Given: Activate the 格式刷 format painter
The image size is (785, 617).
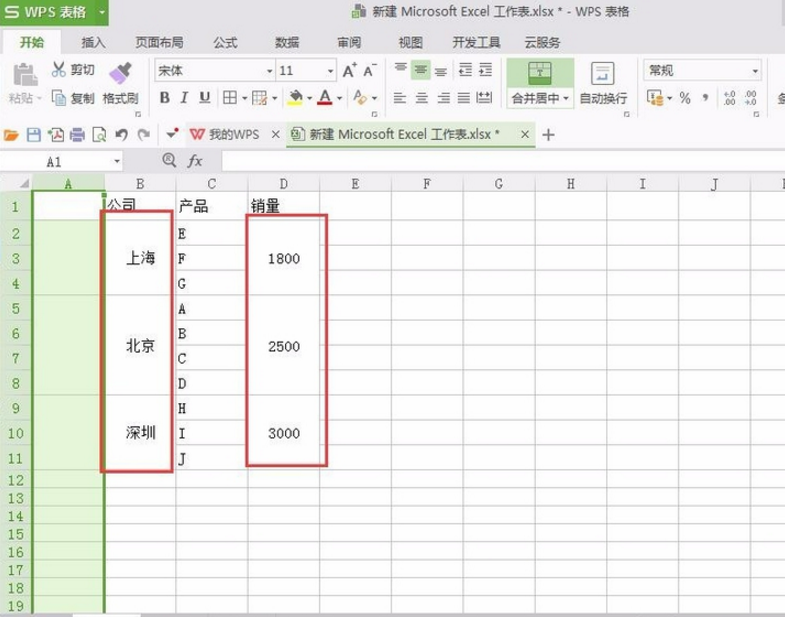Looking at the screenshot, I should click(x=120, y=83).
